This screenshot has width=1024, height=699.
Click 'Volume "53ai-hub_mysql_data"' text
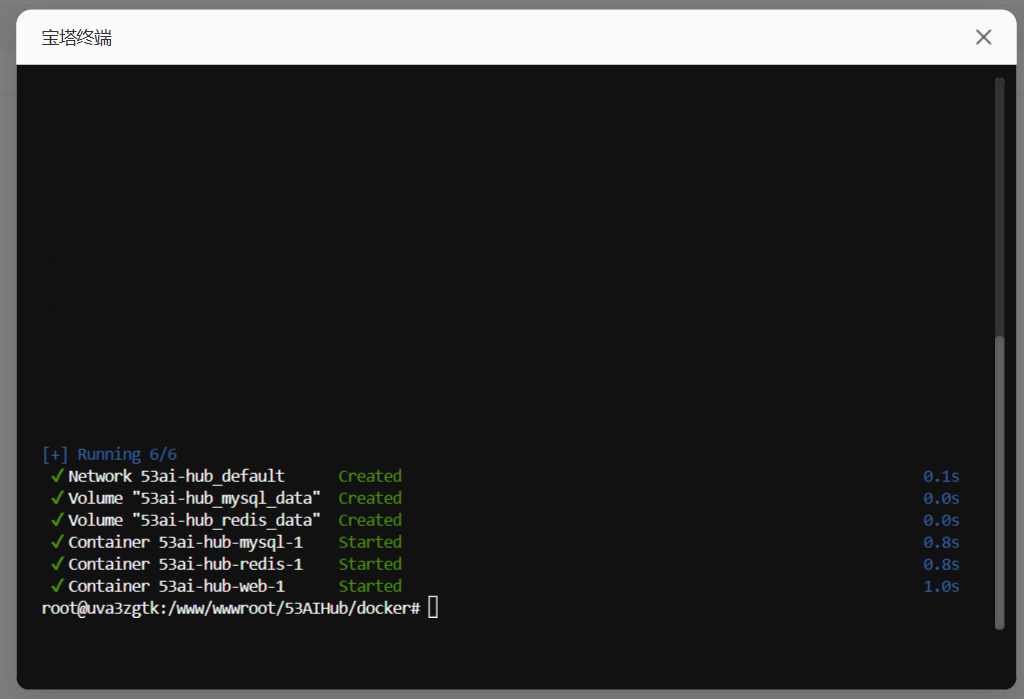click(194, 498)
